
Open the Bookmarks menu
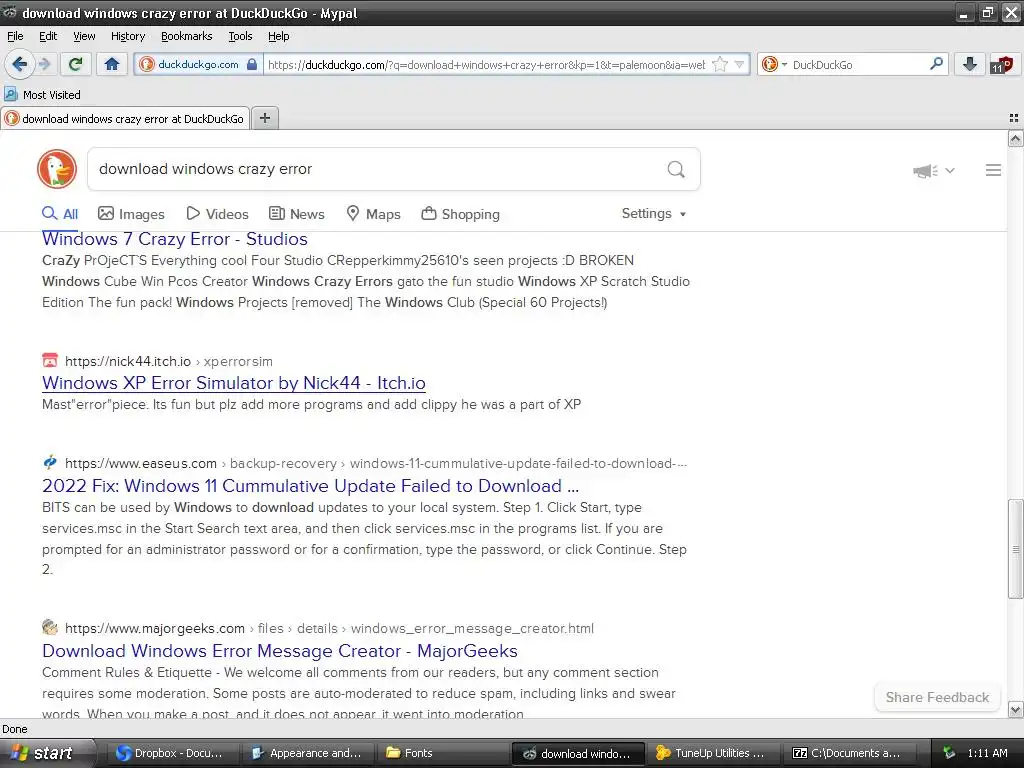[x=187, y=36]
